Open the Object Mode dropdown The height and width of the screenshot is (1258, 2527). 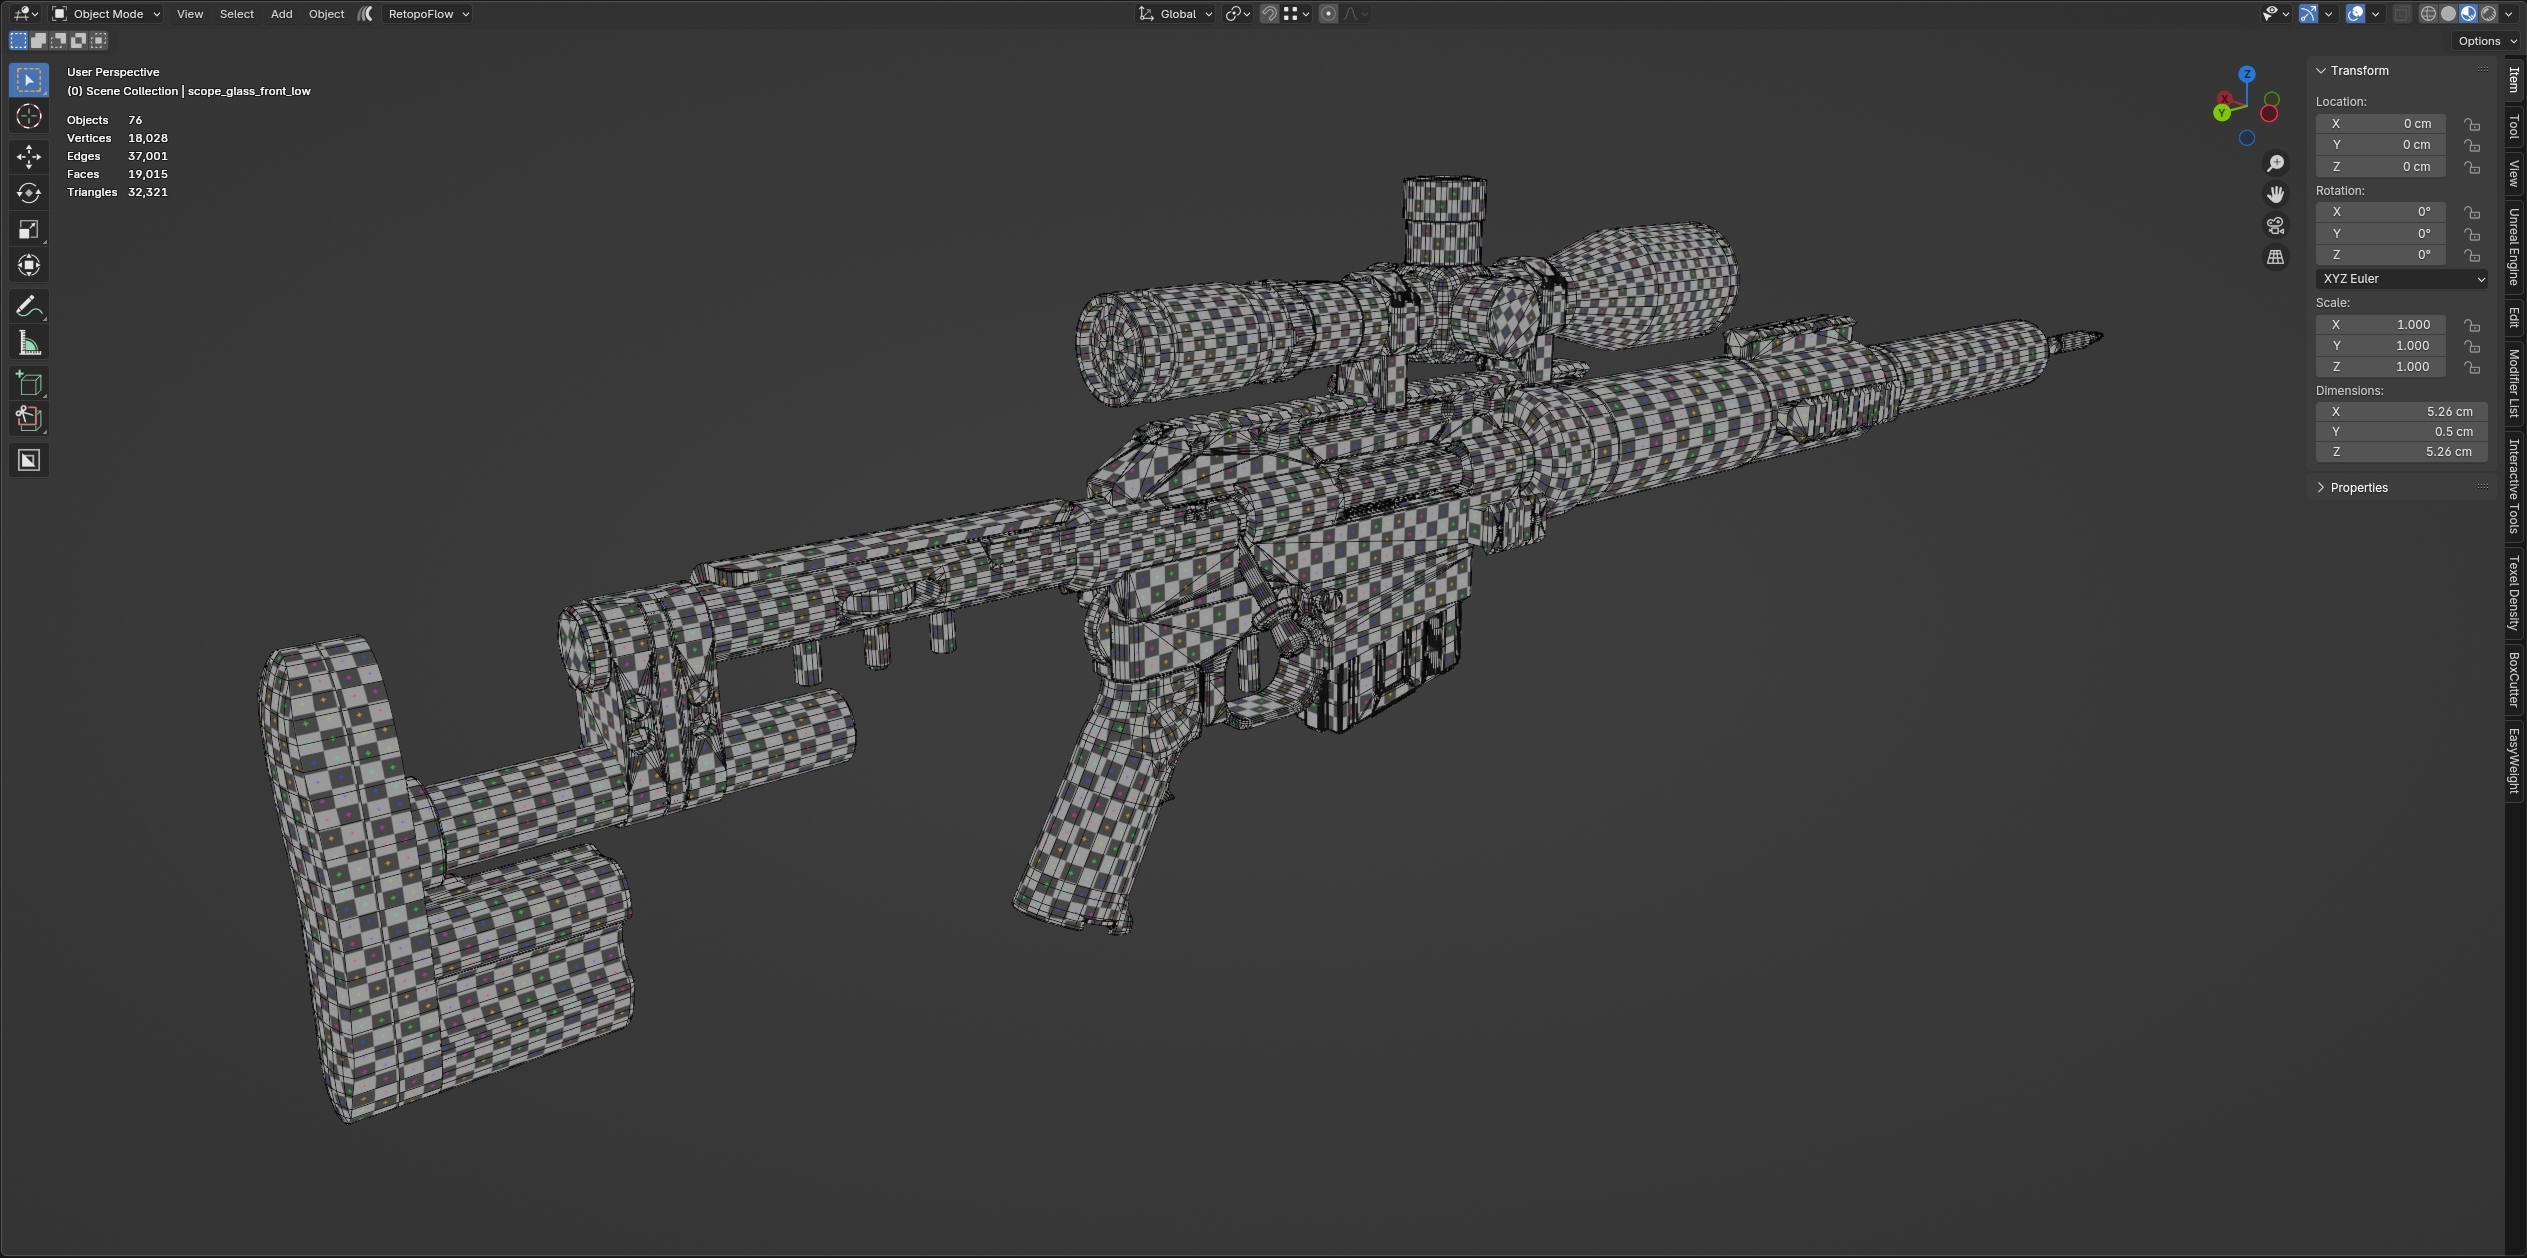coord(106,14)
